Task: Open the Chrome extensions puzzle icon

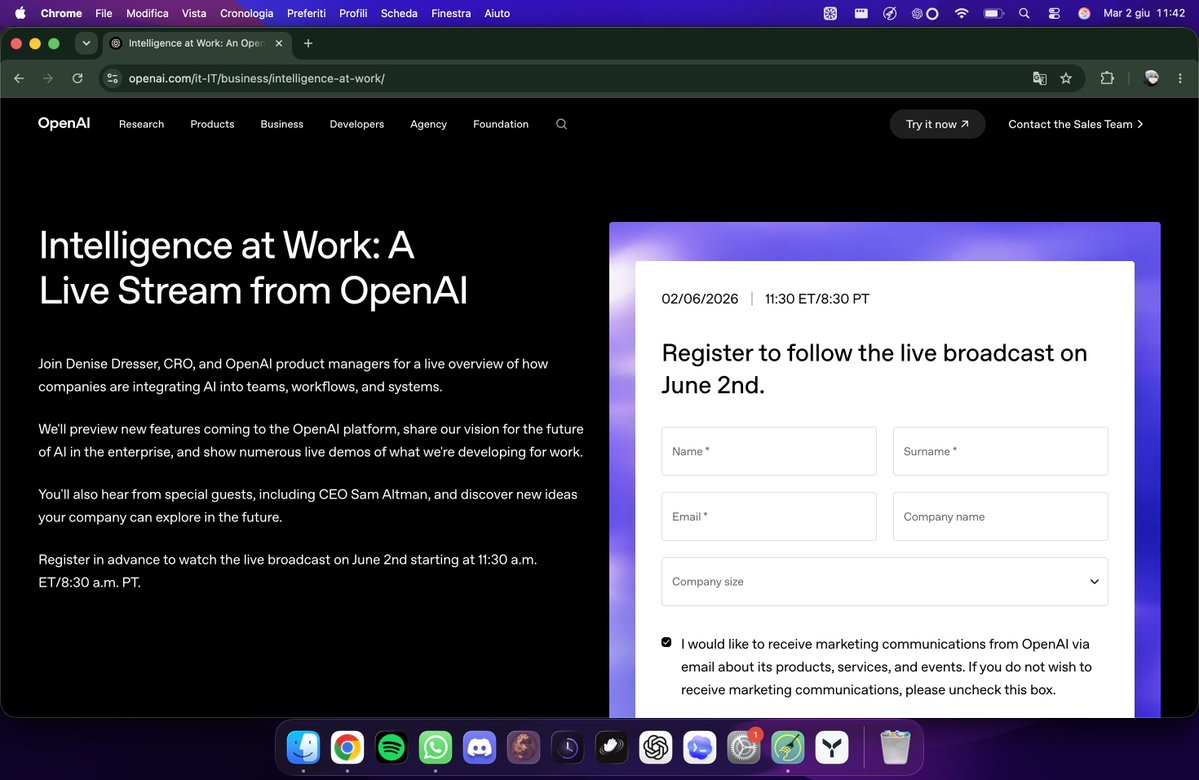Action: [1106, 78]
